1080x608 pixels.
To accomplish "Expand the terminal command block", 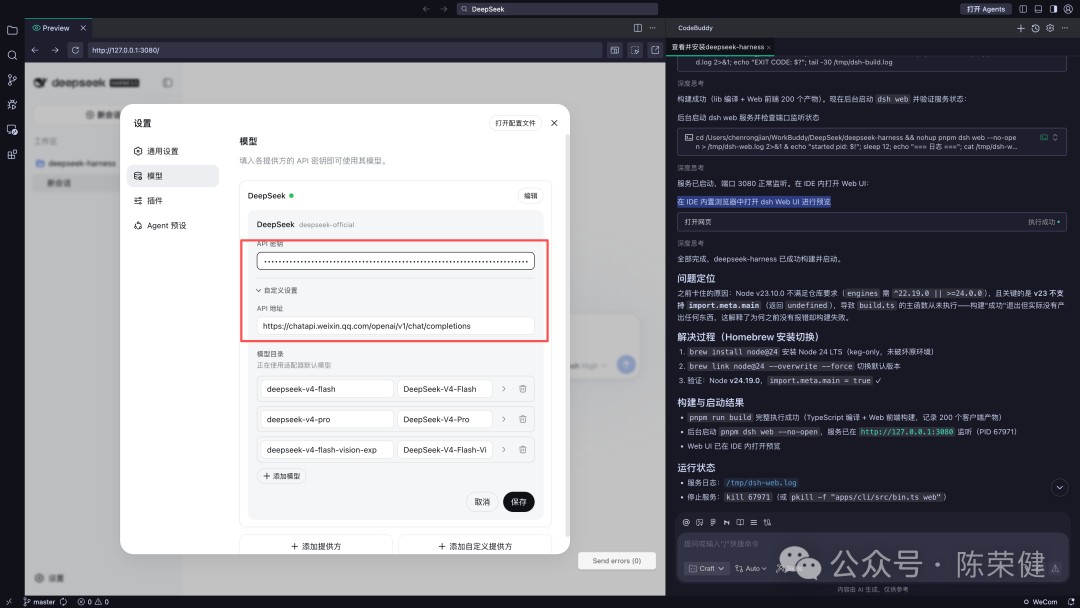I will pos(1055,138).
